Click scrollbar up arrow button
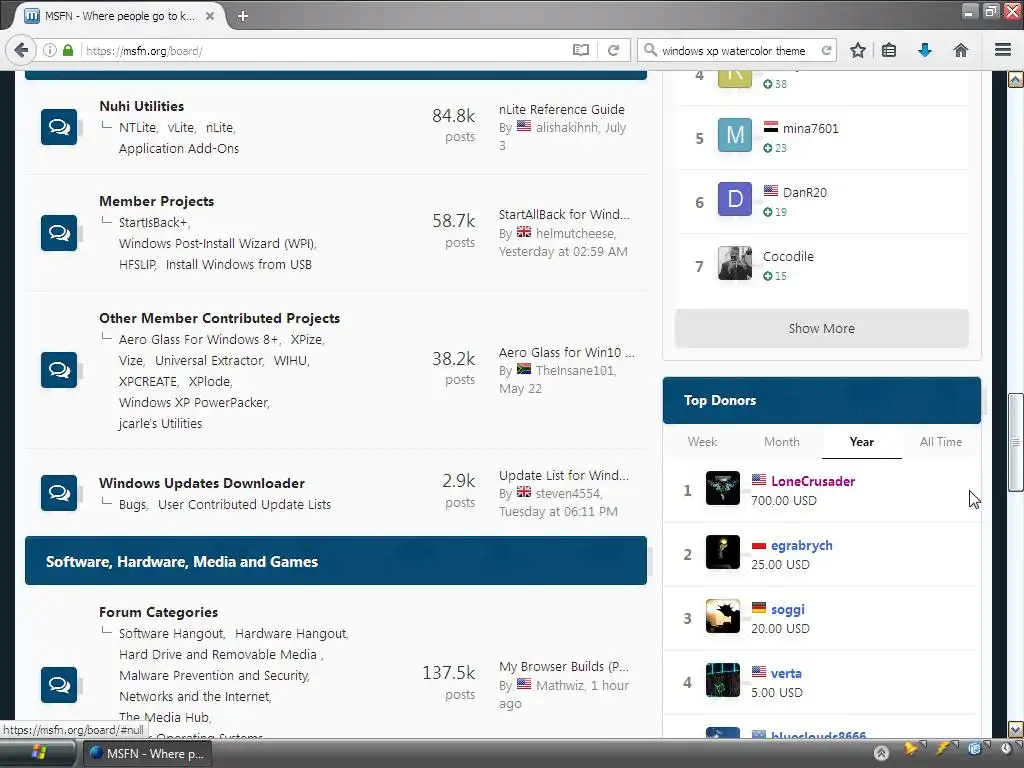The image size is (1024, 768). 1016,80
